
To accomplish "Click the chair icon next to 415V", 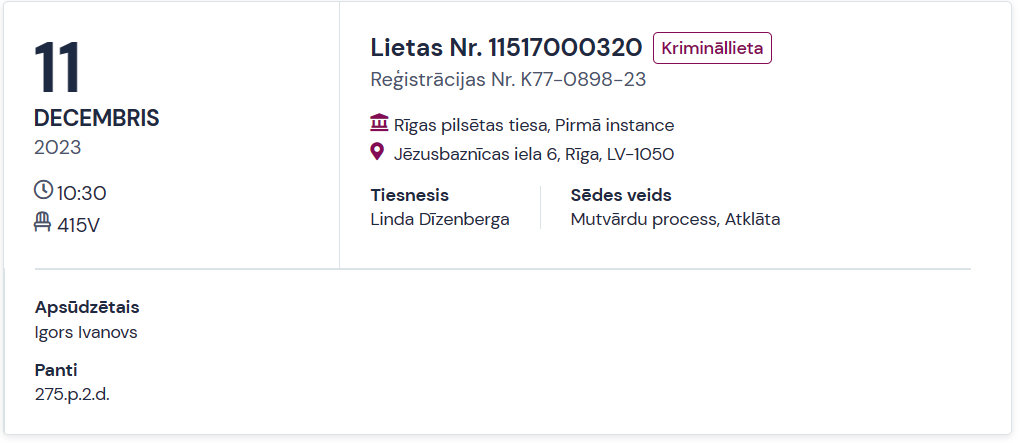I will click(x=42, y=222).
